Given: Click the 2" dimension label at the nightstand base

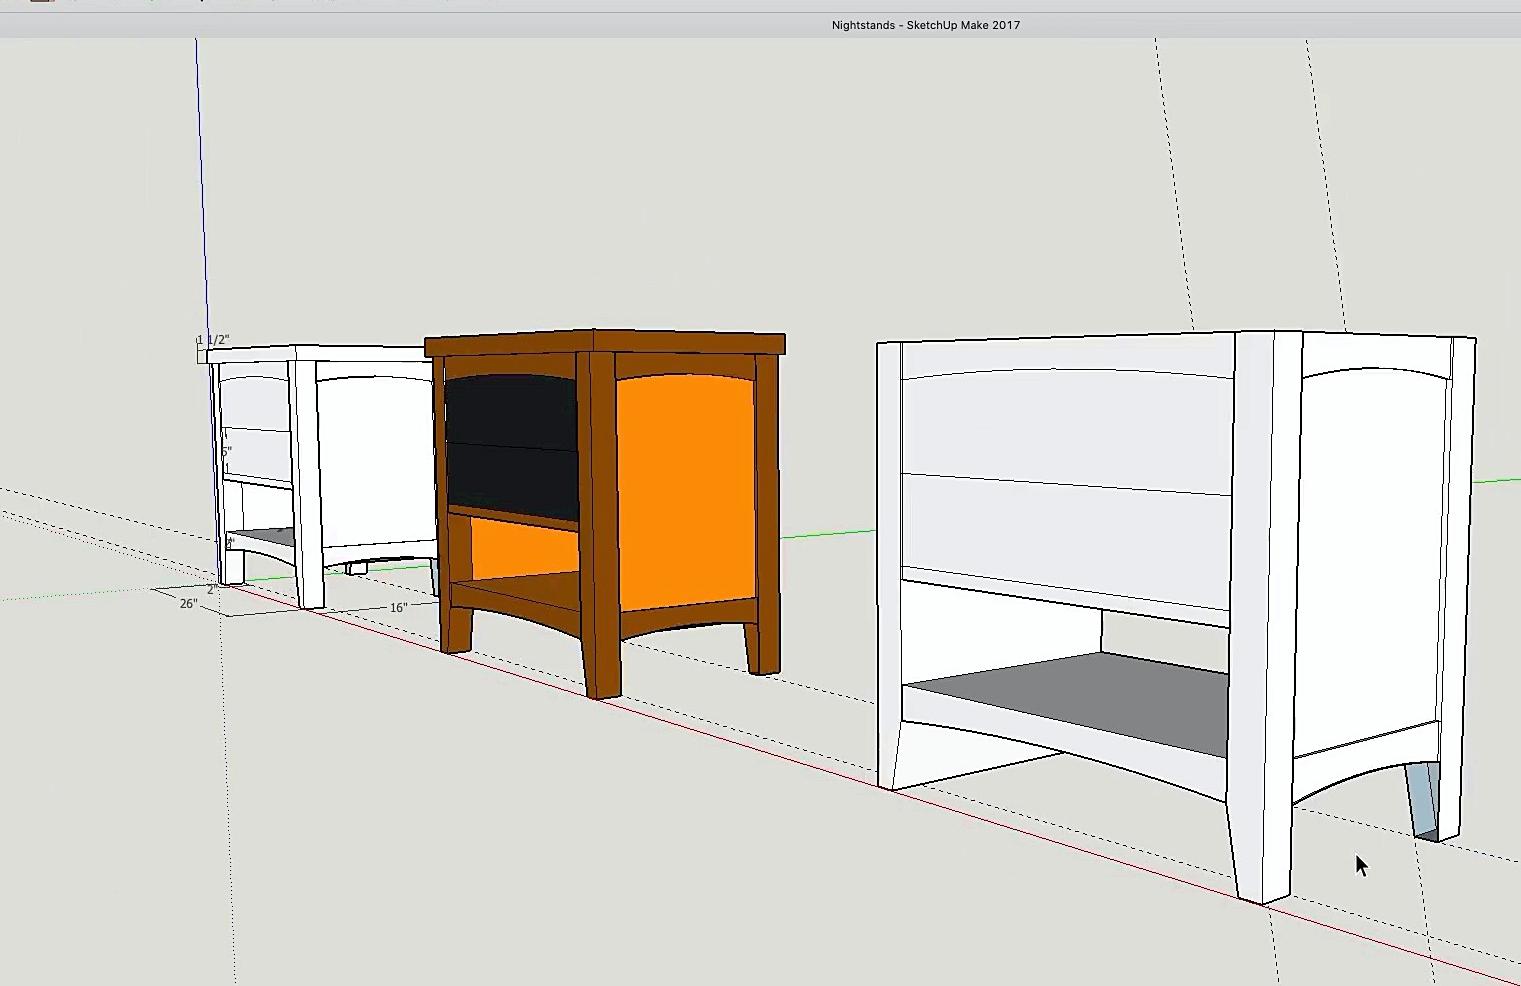Looking at the screenshot, I should 212,589.
